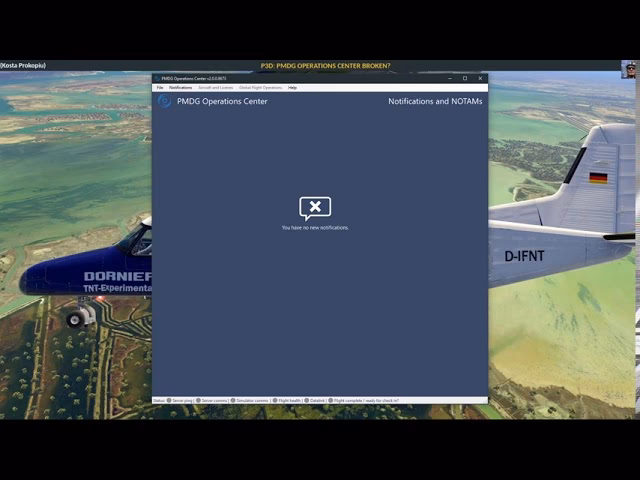Click the no-notifications speech bubble icon

(x=315, y=208)
